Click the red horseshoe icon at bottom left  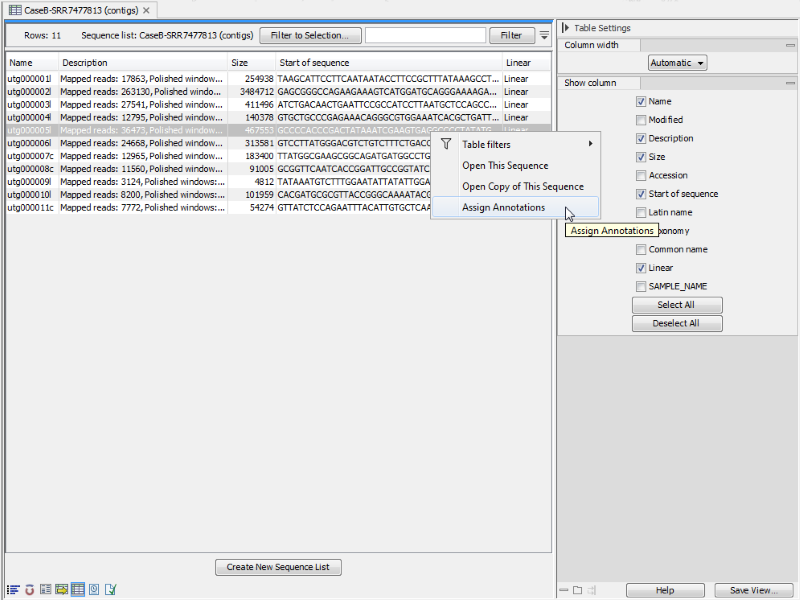point(29,590)
